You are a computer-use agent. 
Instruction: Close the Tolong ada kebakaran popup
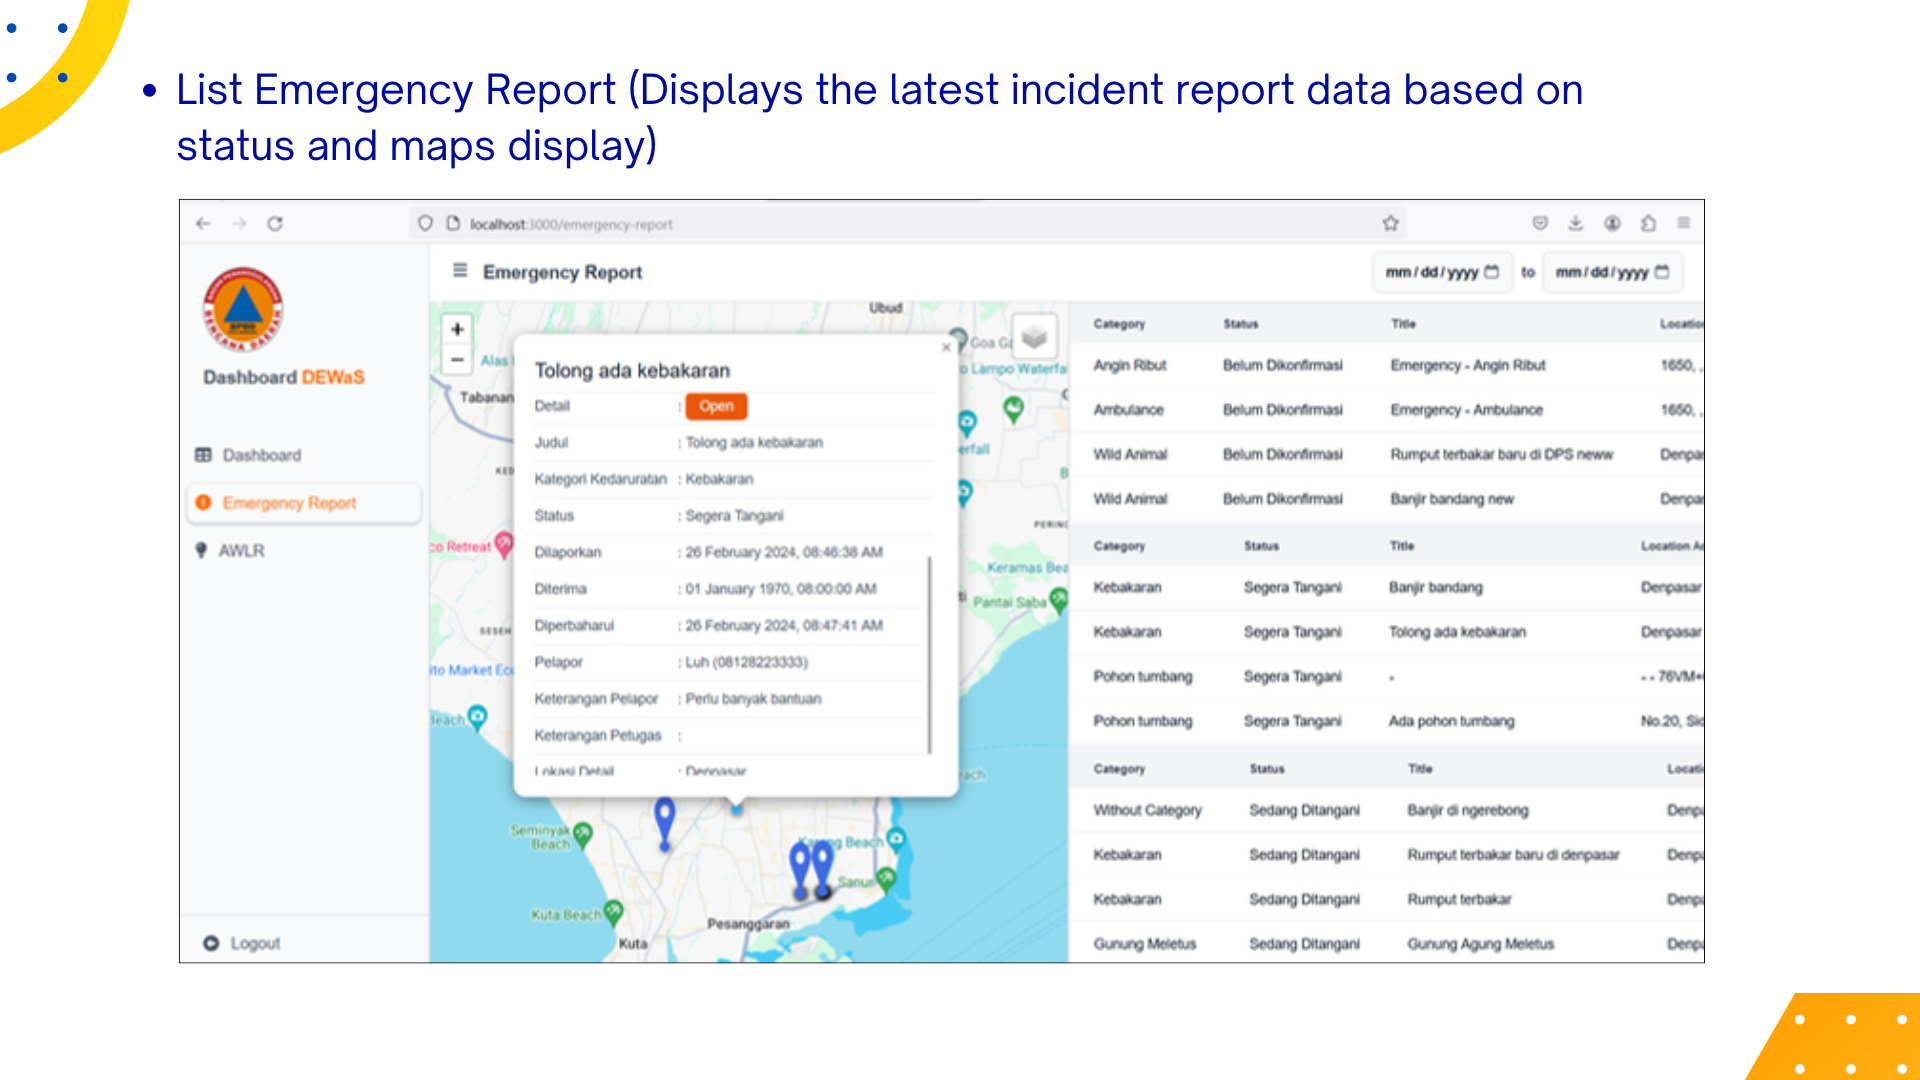[946, 348]
